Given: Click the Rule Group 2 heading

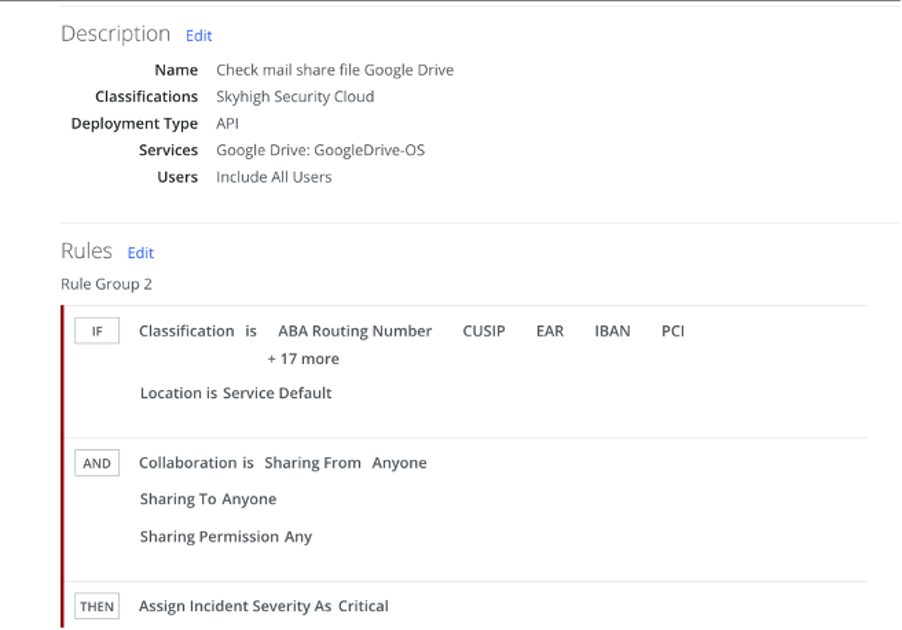Looking at the screenshot, I should coord(106,284).
